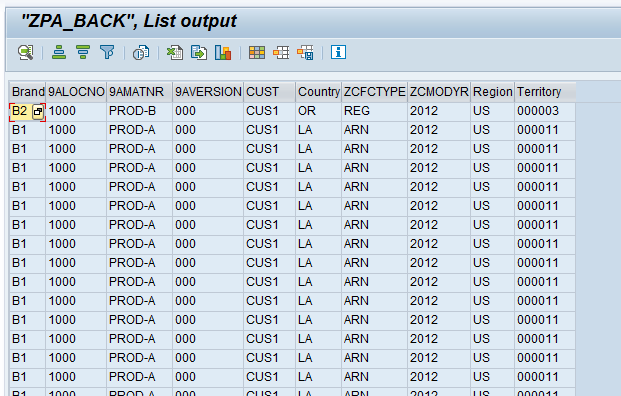Open the input help icon in B2 cell
Image resolution: width=621 pixels, height=396 pixels.
38,112
